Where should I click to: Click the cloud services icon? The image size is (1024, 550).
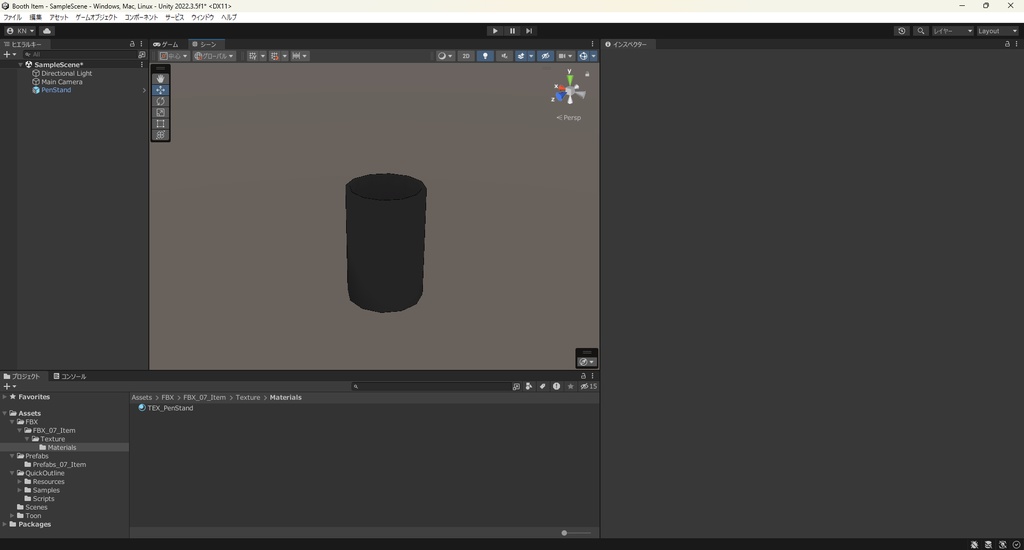(47, 31)
